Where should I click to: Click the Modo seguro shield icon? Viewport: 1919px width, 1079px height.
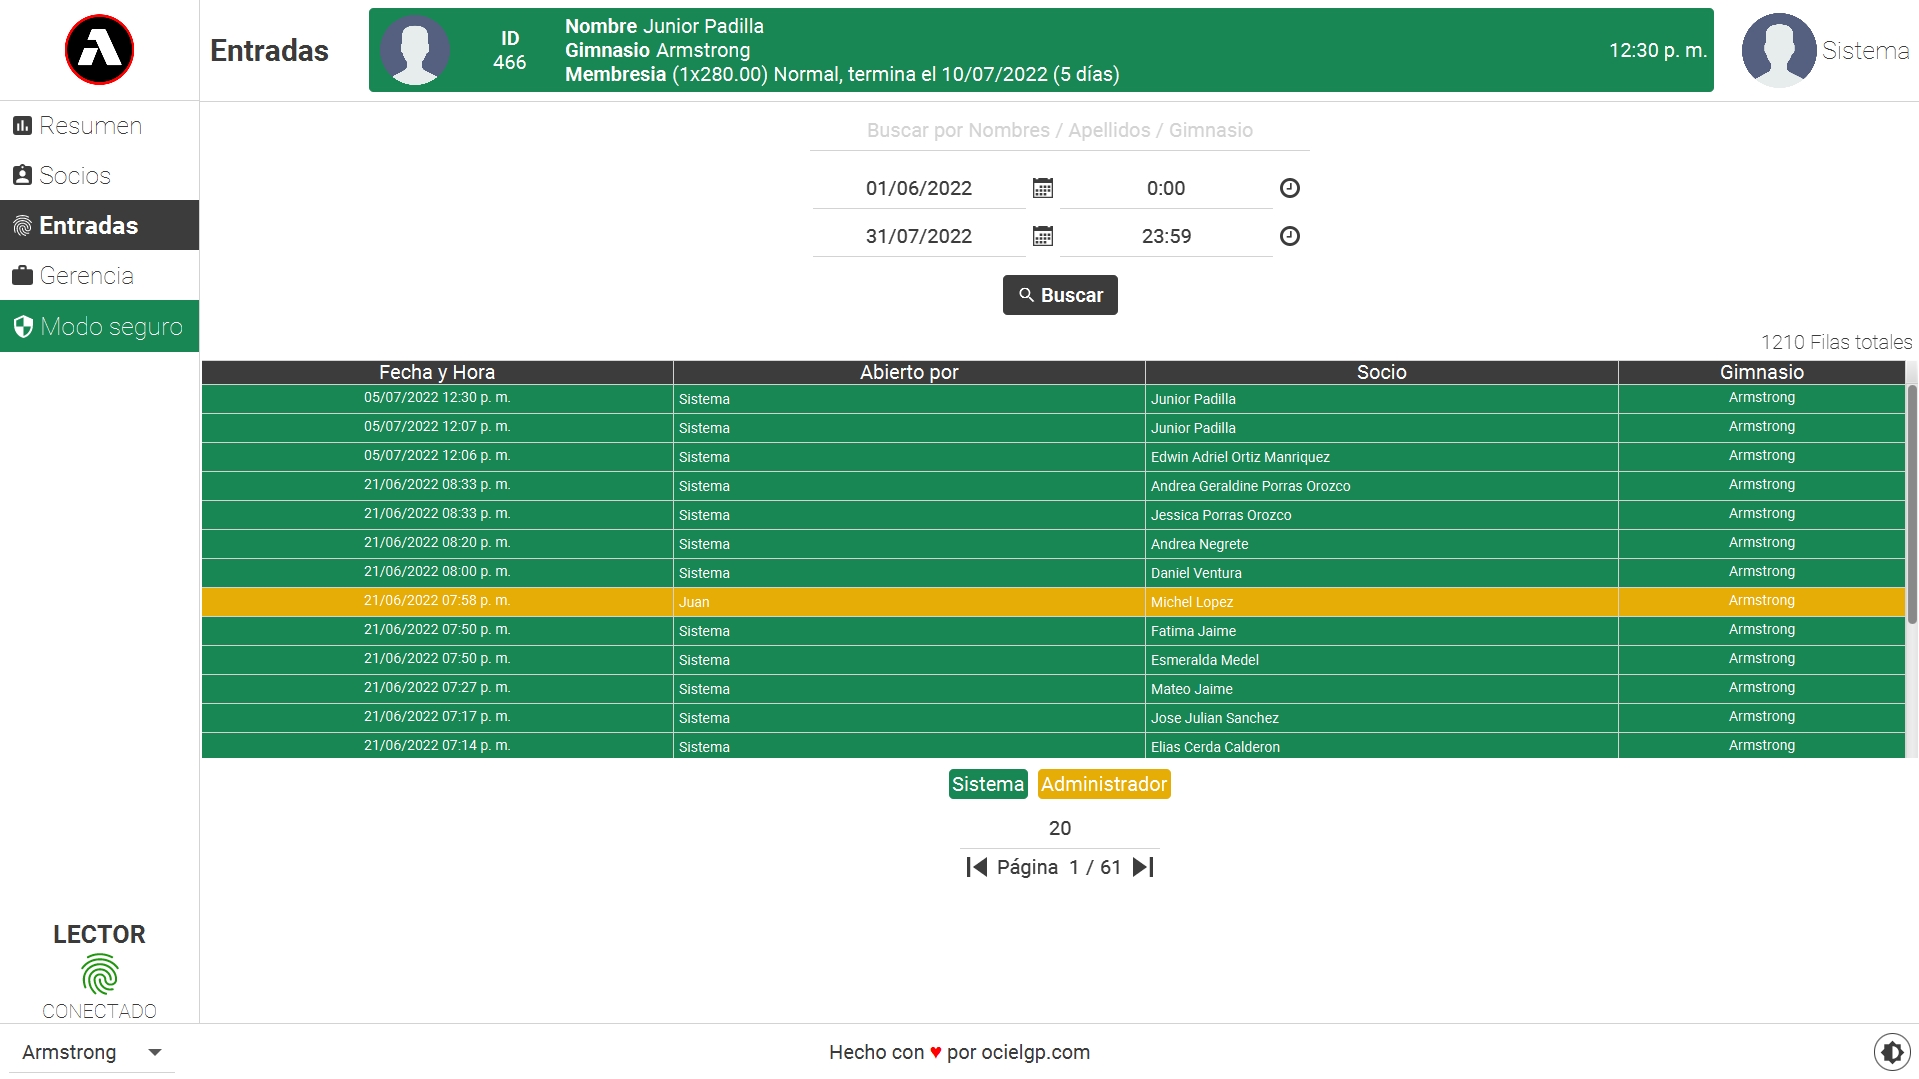point(23,327)
